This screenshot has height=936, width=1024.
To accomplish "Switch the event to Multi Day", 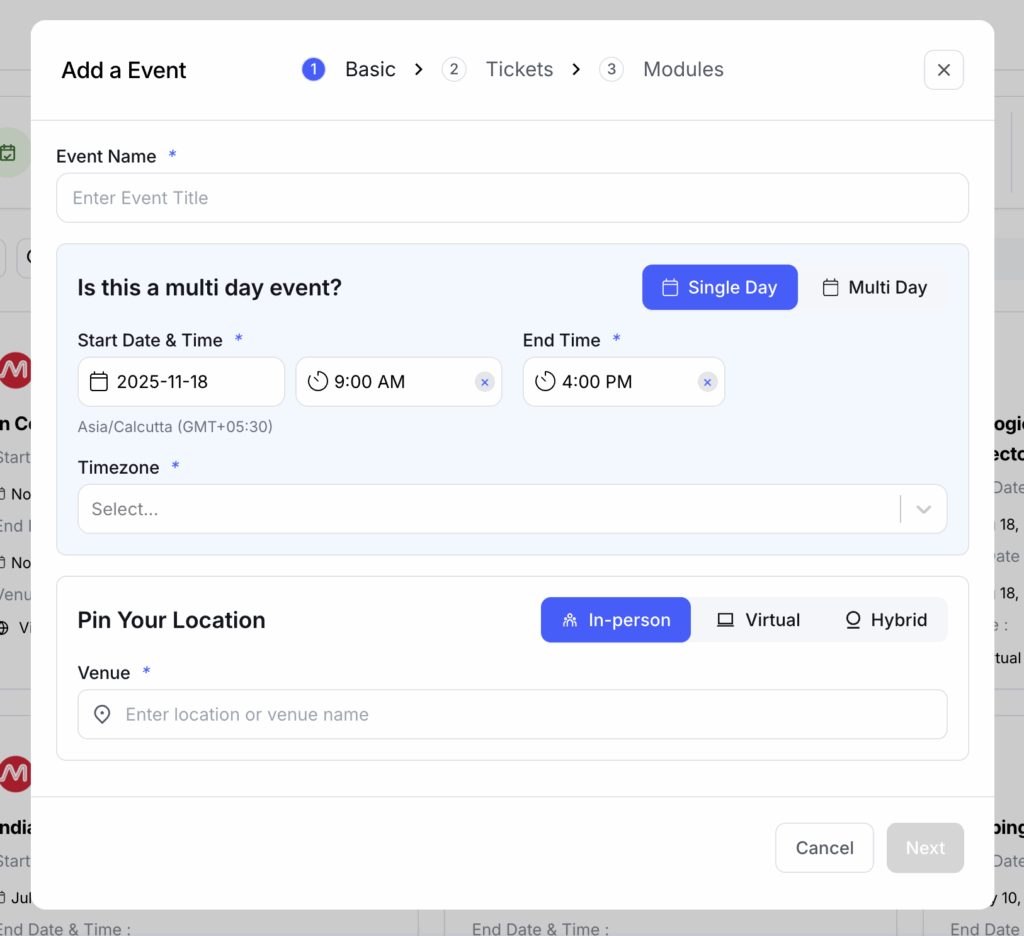I will [876, 287].
